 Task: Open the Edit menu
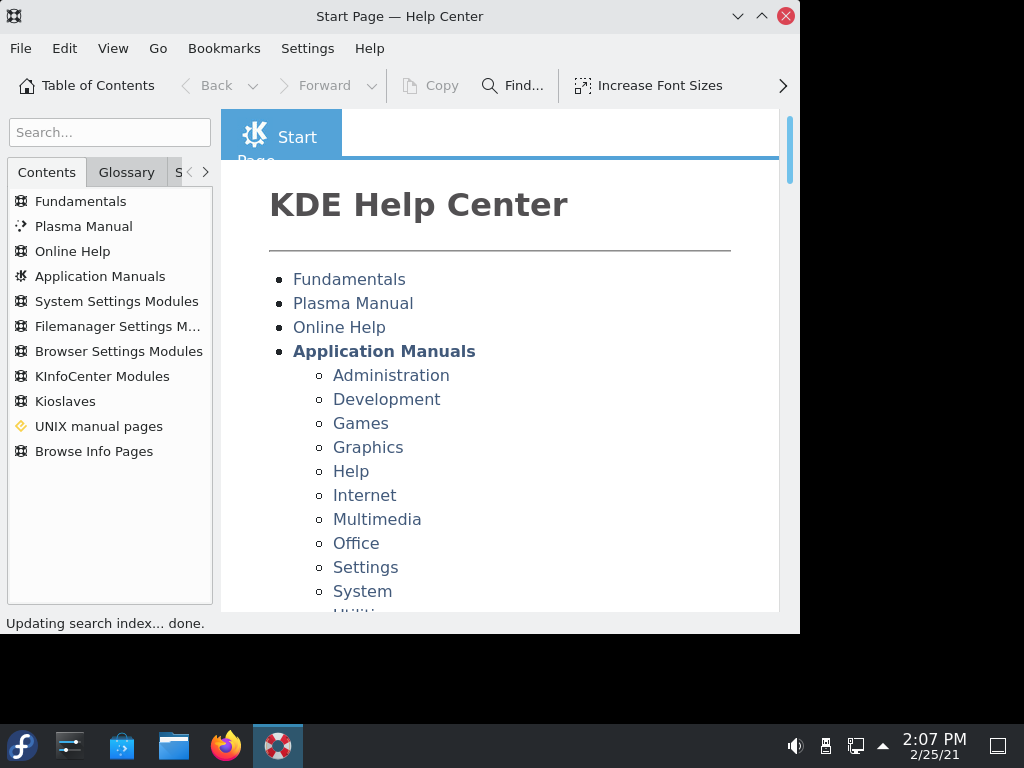coord(65,49)
